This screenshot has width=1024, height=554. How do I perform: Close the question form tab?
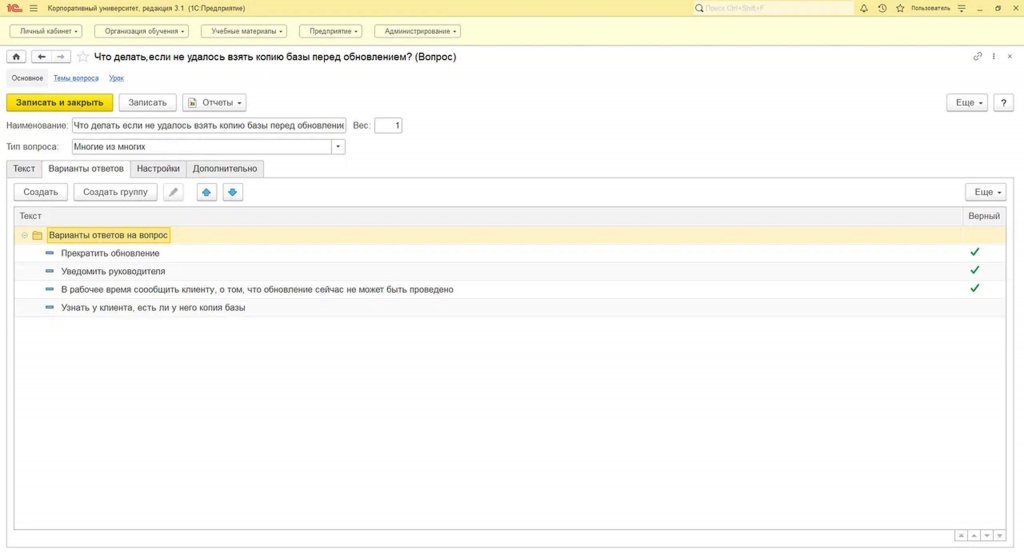[x=1010, y=57]
